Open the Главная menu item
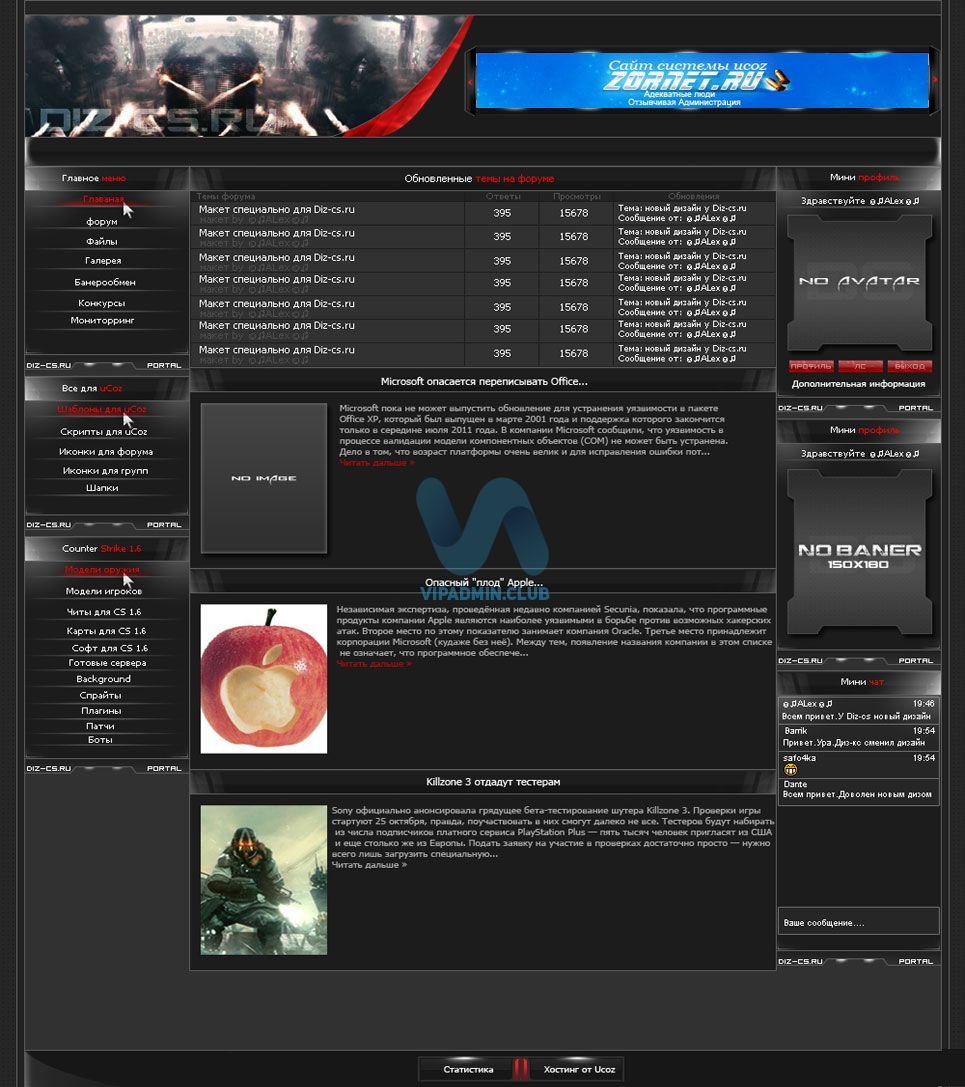The height and width of the screenshot is (1087, 965). tap(103, 199)
